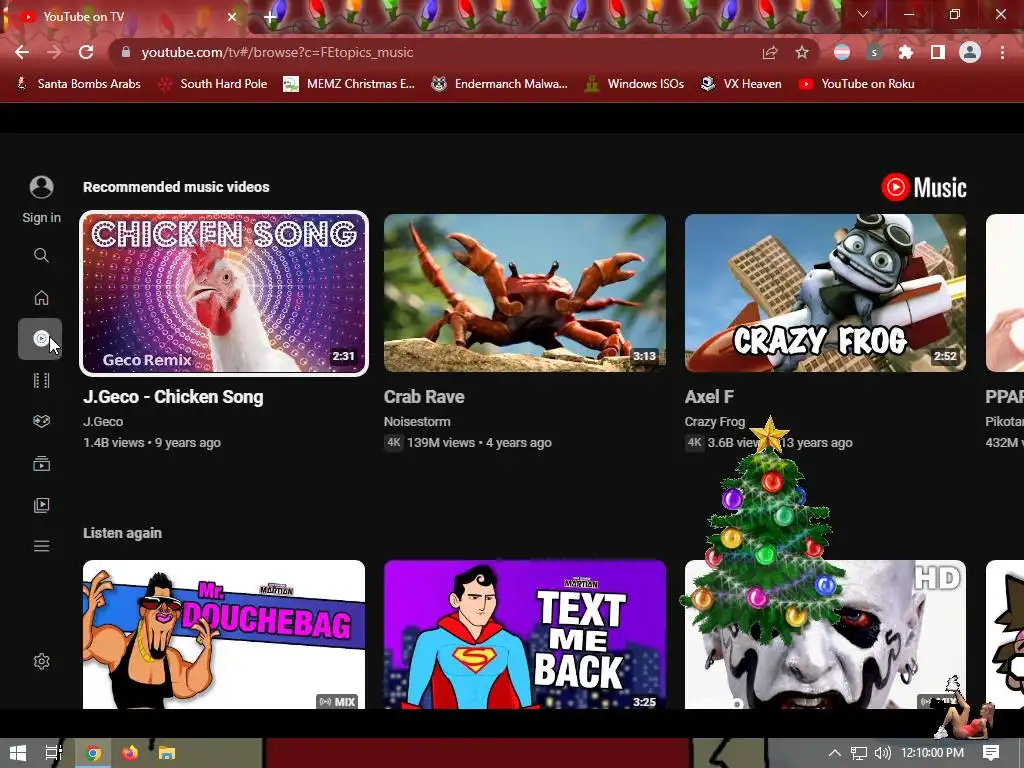
Task: Open the hamburger menu icon in sidebar
Action: pyautogui.click(x=41, y=546)
